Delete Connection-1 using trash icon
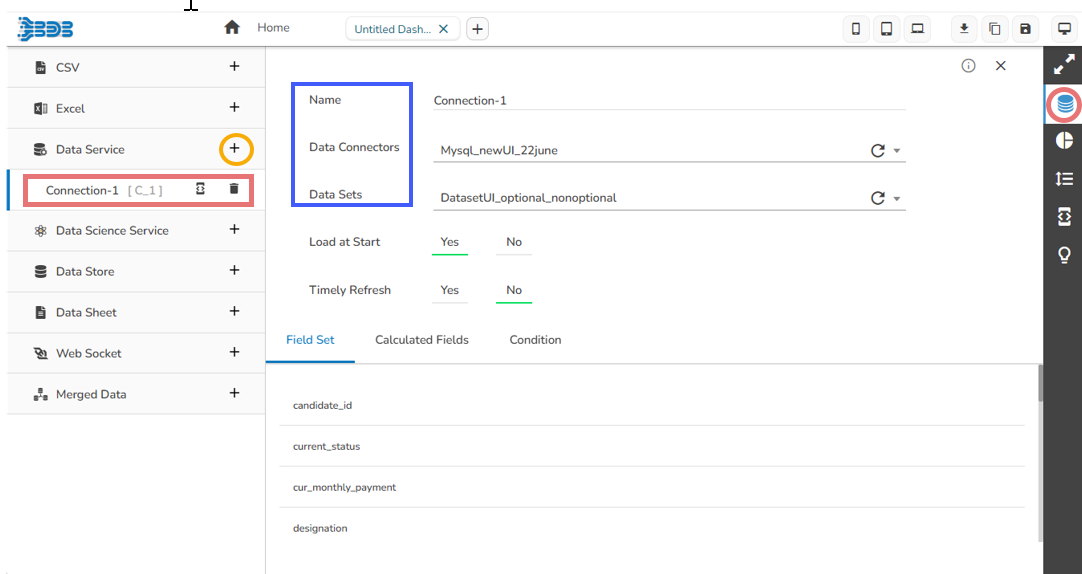1082x574 pixels. tap(234, 189)
